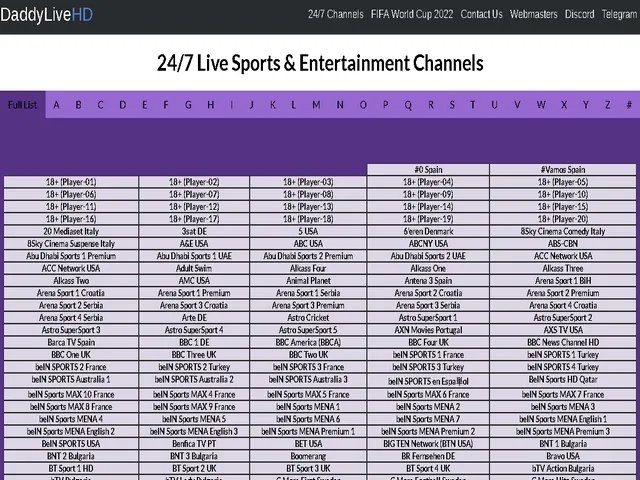The height and width of the screenshot is (480, 640).
Task: Open the 18+ (Player-01) channel
Action: click(71, 182)
